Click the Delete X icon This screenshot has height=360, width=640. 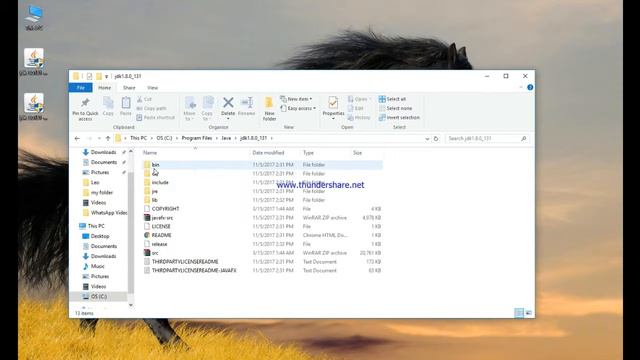pos(228,102)
